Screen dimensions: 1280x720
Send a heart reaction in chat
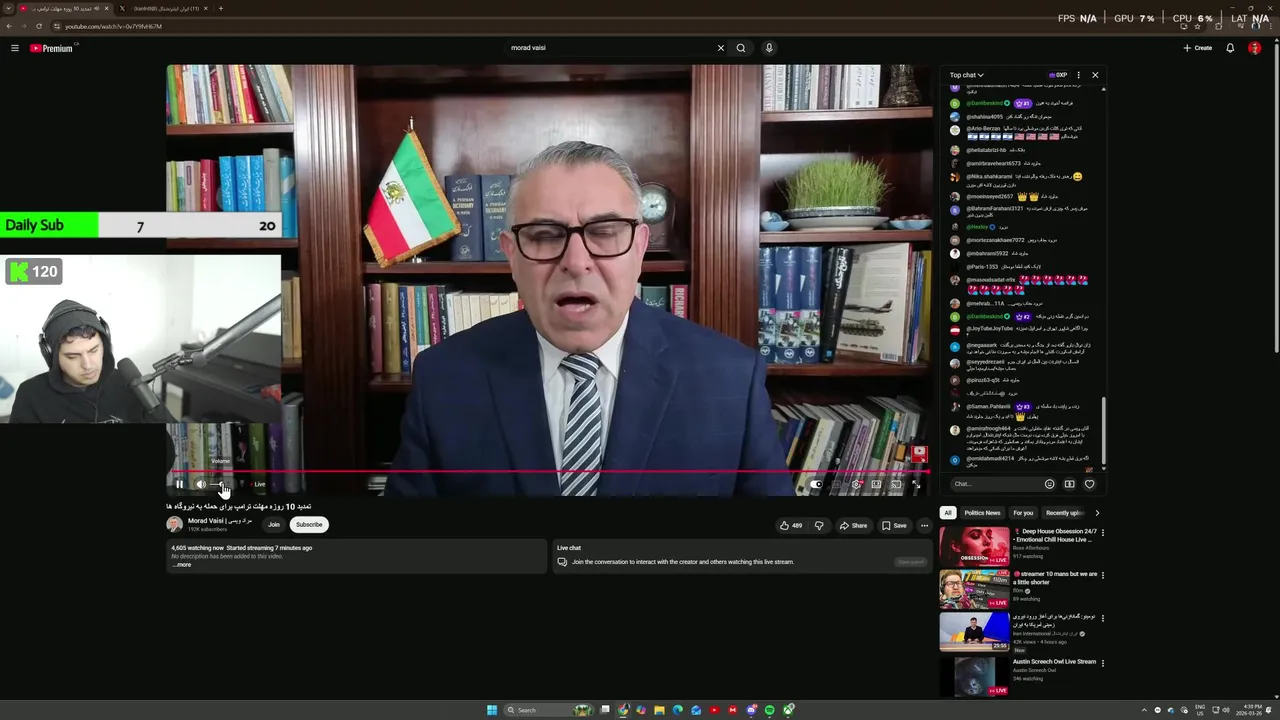pyautogui.click(x=1089, y=484)
